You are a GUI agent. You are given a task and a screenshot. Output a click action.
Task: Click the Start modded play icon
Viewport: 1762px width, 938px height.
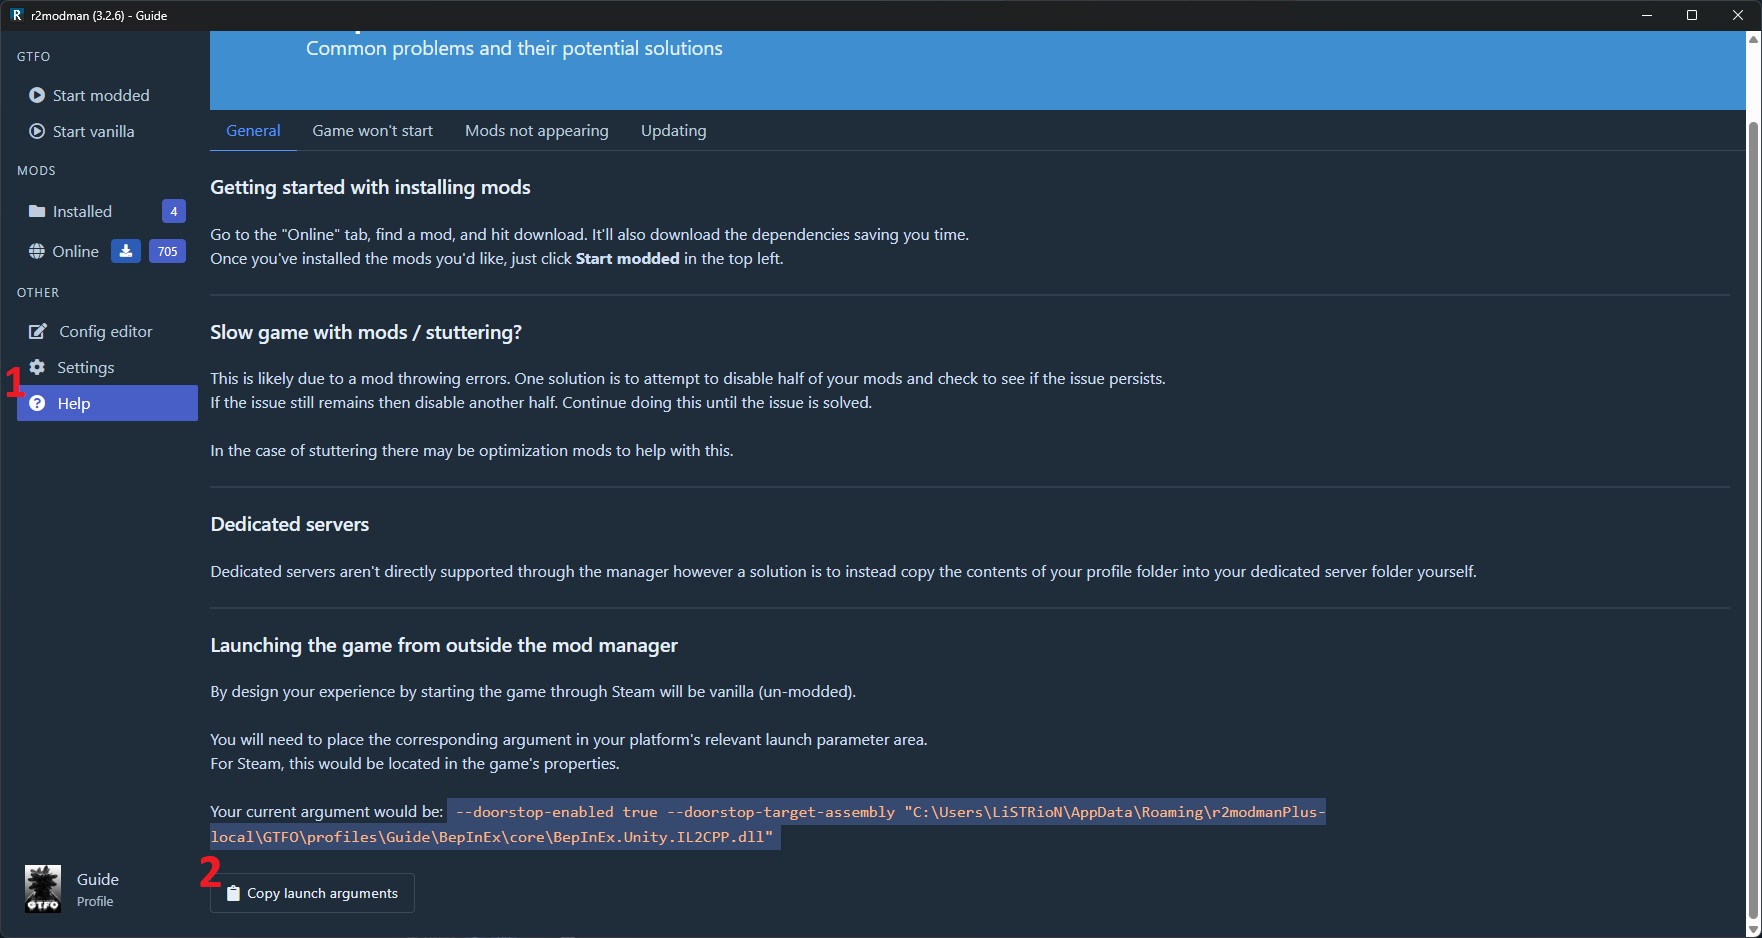click(37, 95)
